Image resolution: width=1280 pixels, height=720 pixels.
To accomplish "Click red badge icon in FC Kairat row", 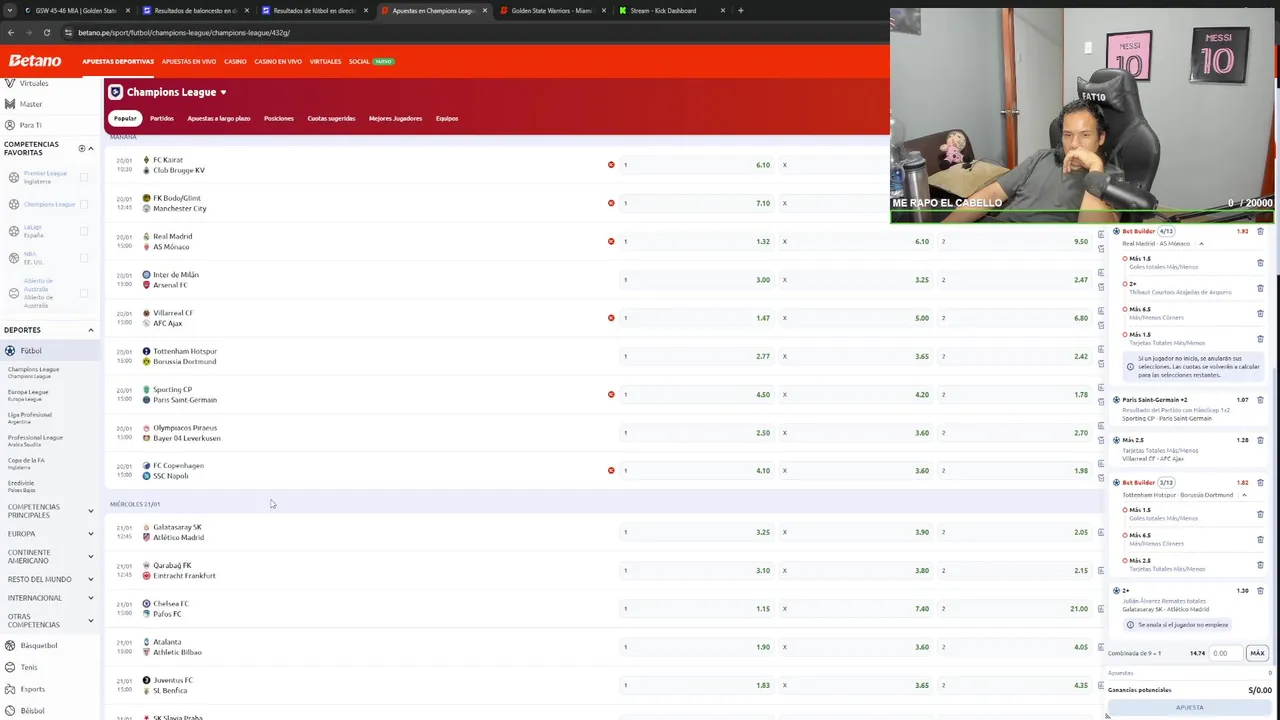I will [611, 165].
